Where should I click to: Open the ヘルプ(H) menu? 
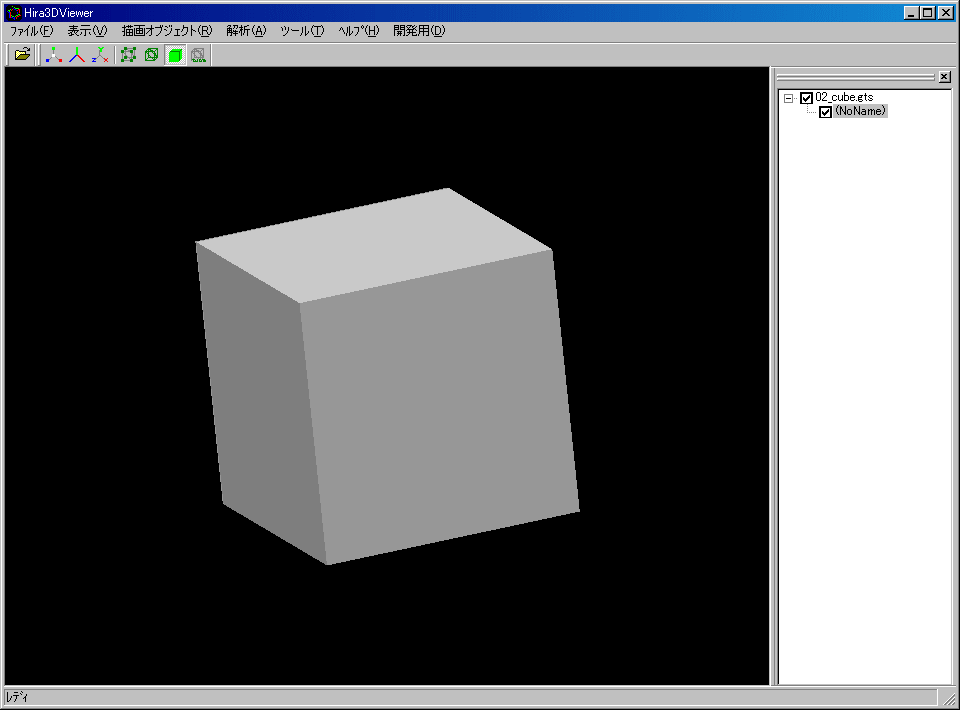[359, 31]
